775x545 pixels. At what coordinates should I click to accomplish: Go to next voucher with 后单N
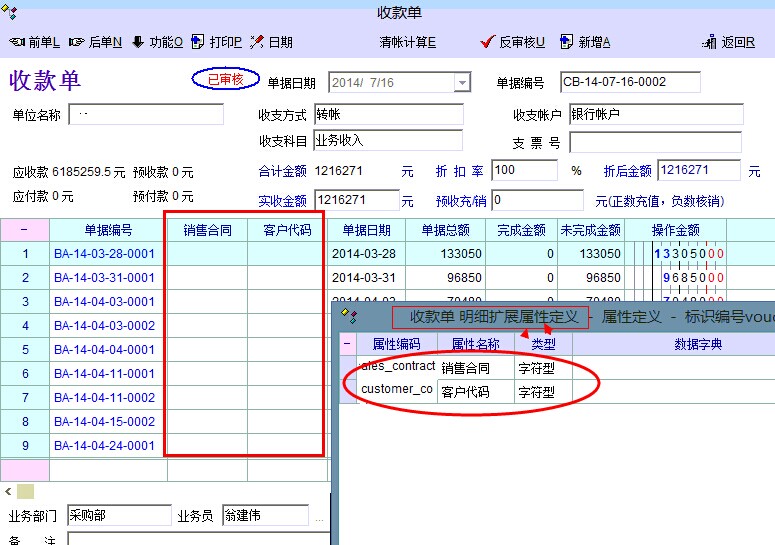[x=95, y=42]
